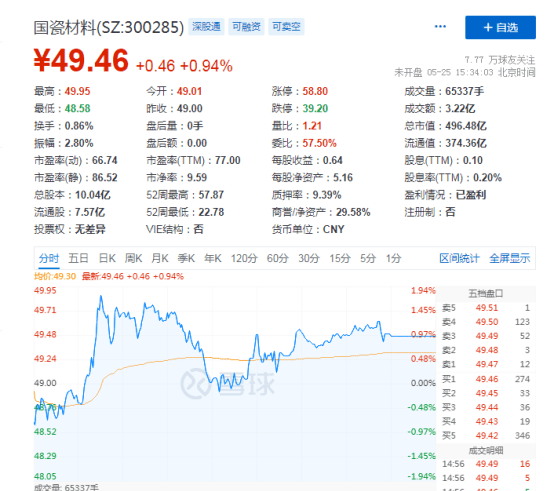Screen dimensions: 554x491
Task: Click the 14:56 trade with volume 16
Action: (486, 464)
